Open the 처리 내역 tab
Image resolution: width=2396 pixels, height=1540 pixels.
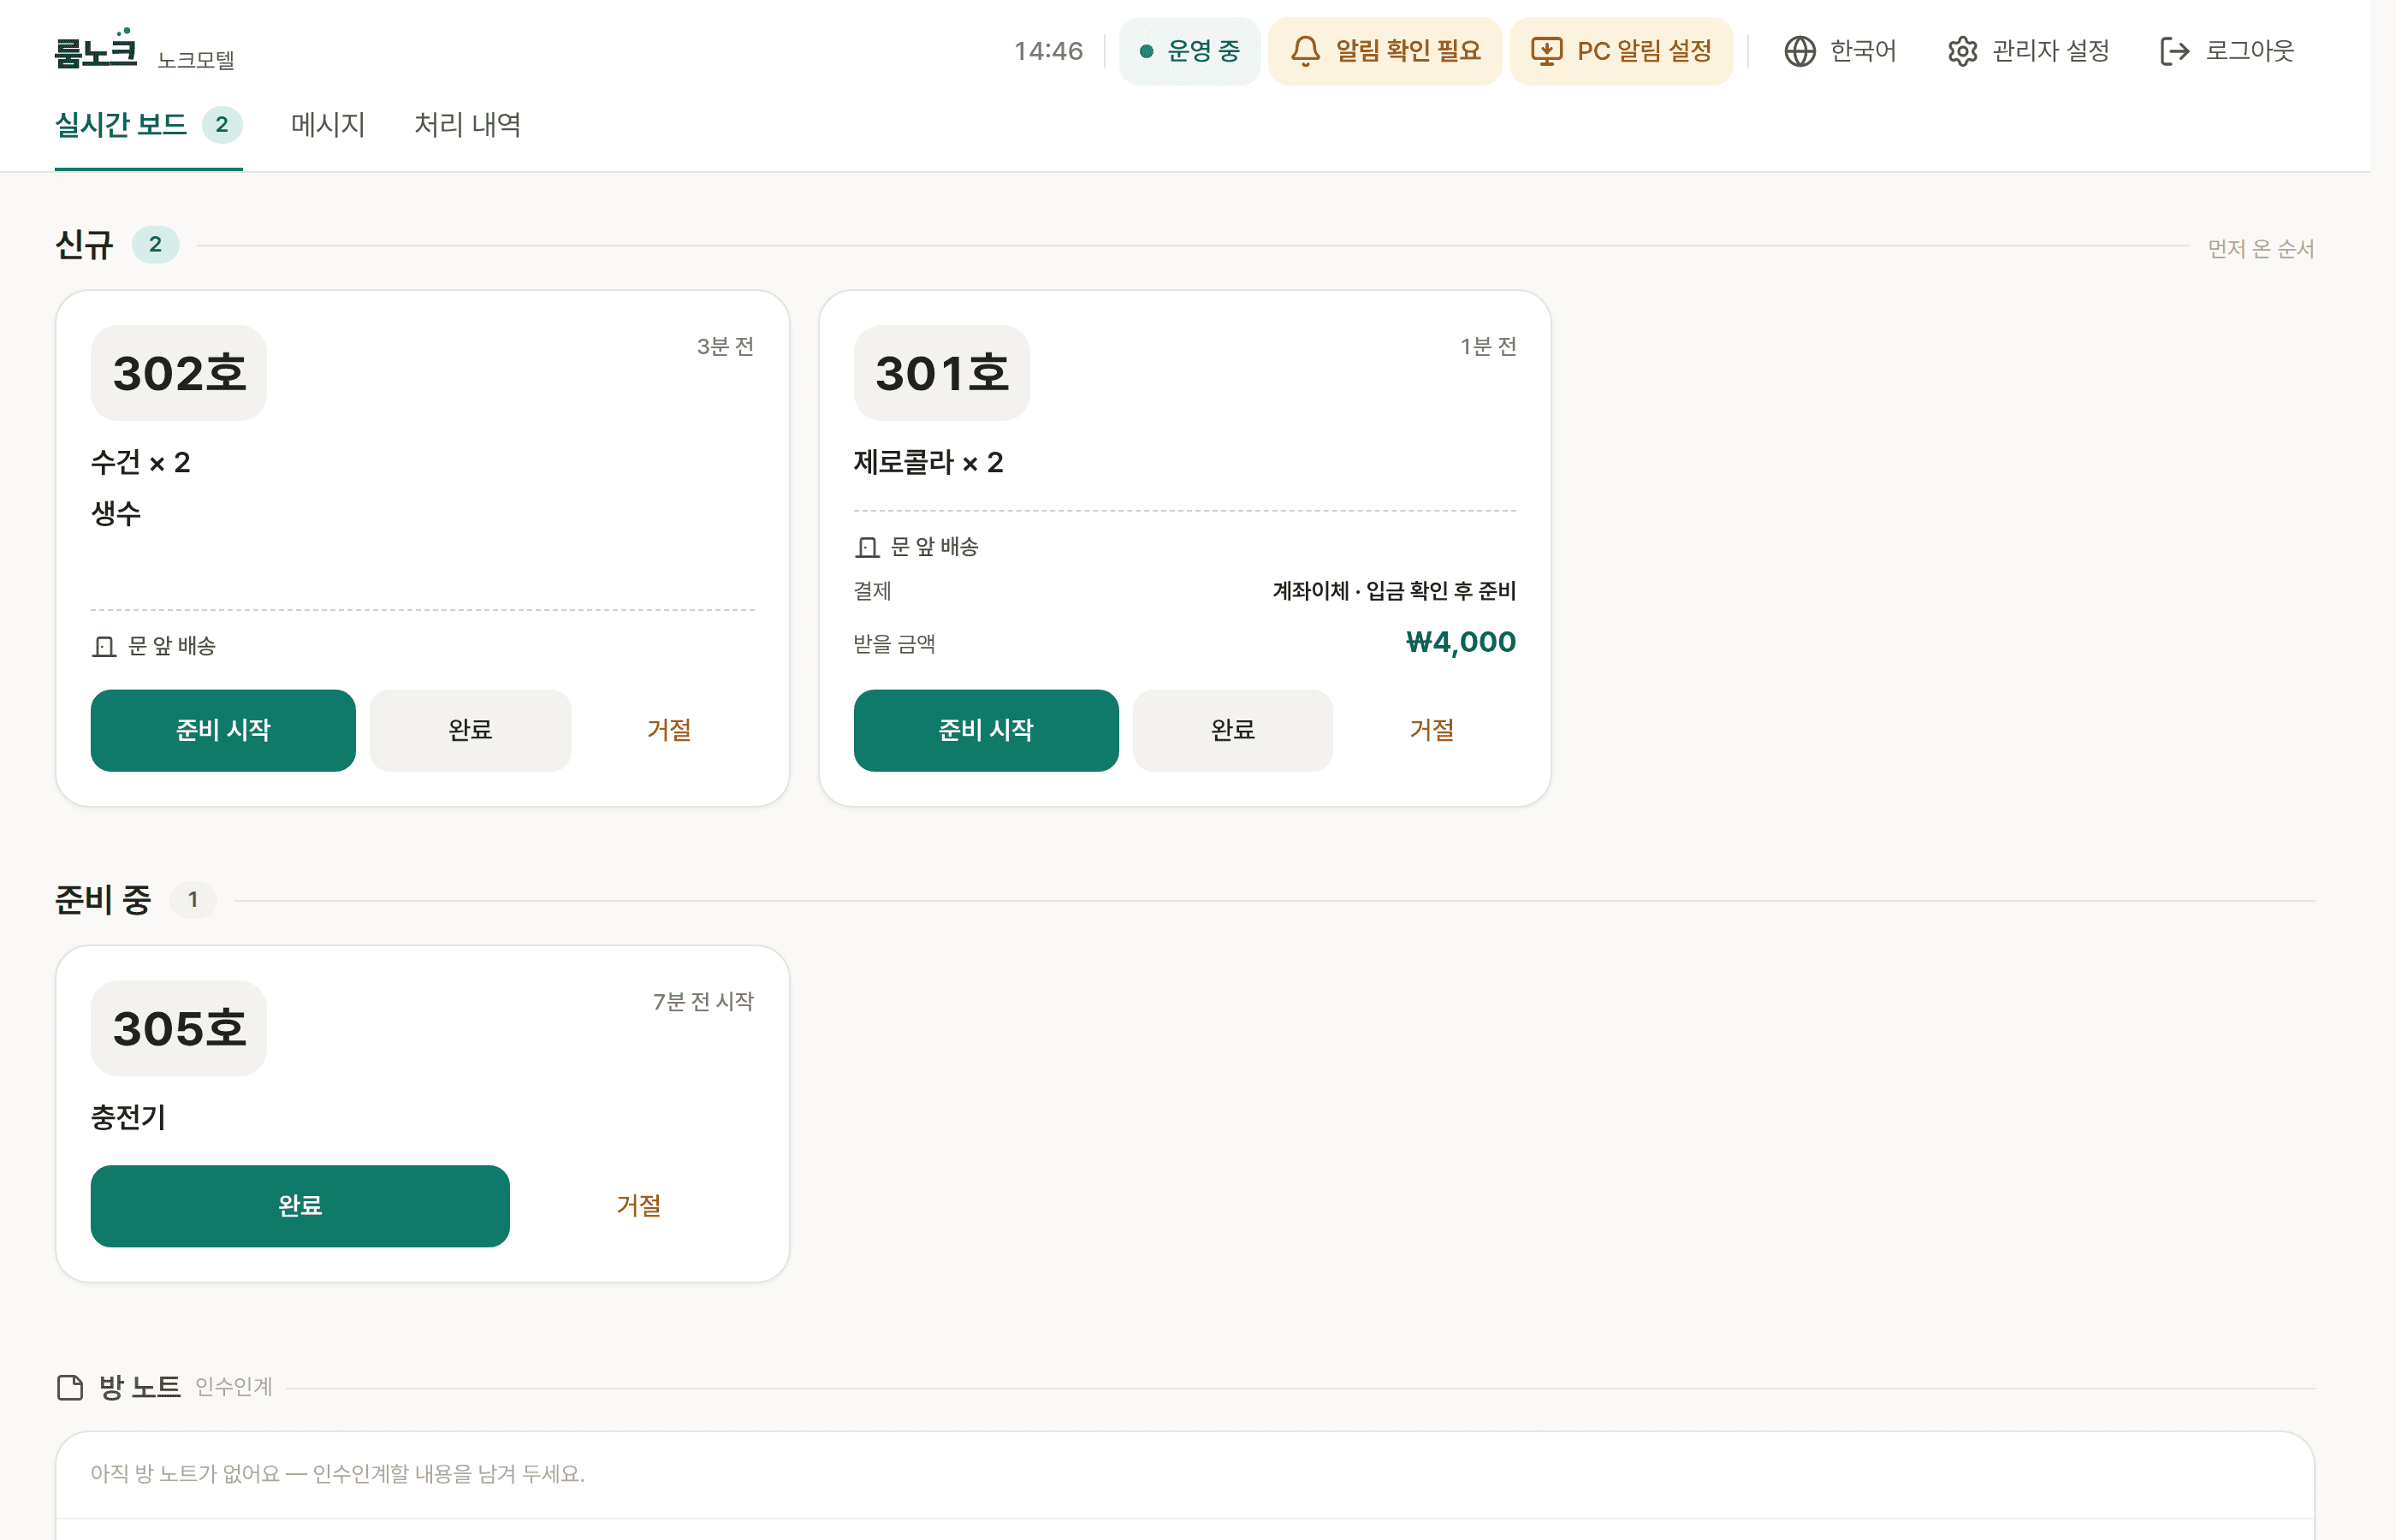point(467,125)
